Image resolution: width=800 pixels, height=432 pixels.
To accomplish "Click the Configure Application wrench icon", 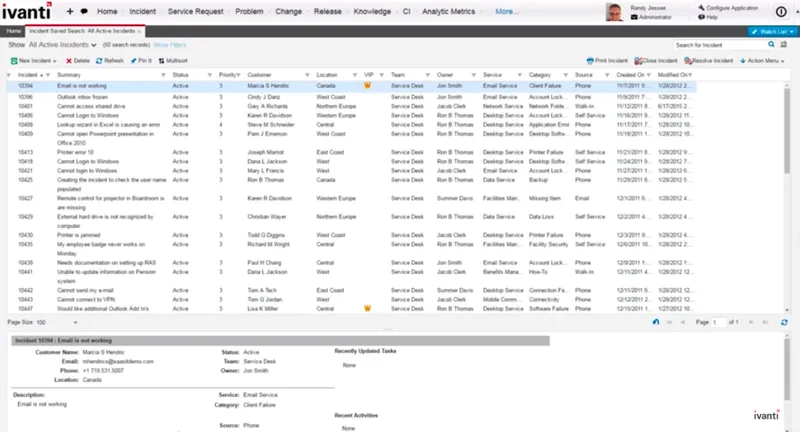I will click(701, 8).
